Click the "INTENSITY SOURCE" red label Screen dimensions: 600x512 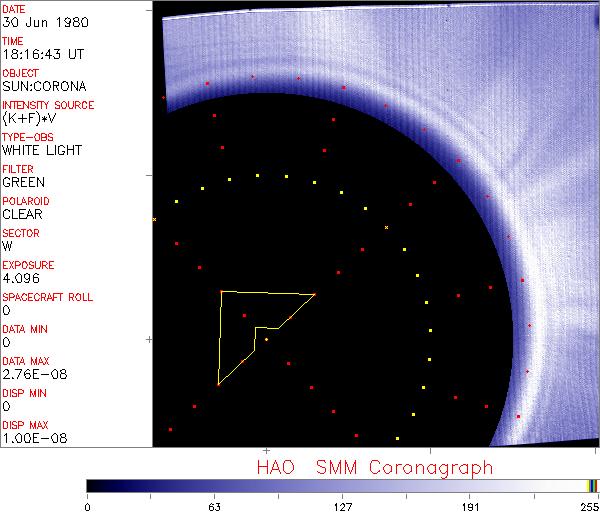48,105
